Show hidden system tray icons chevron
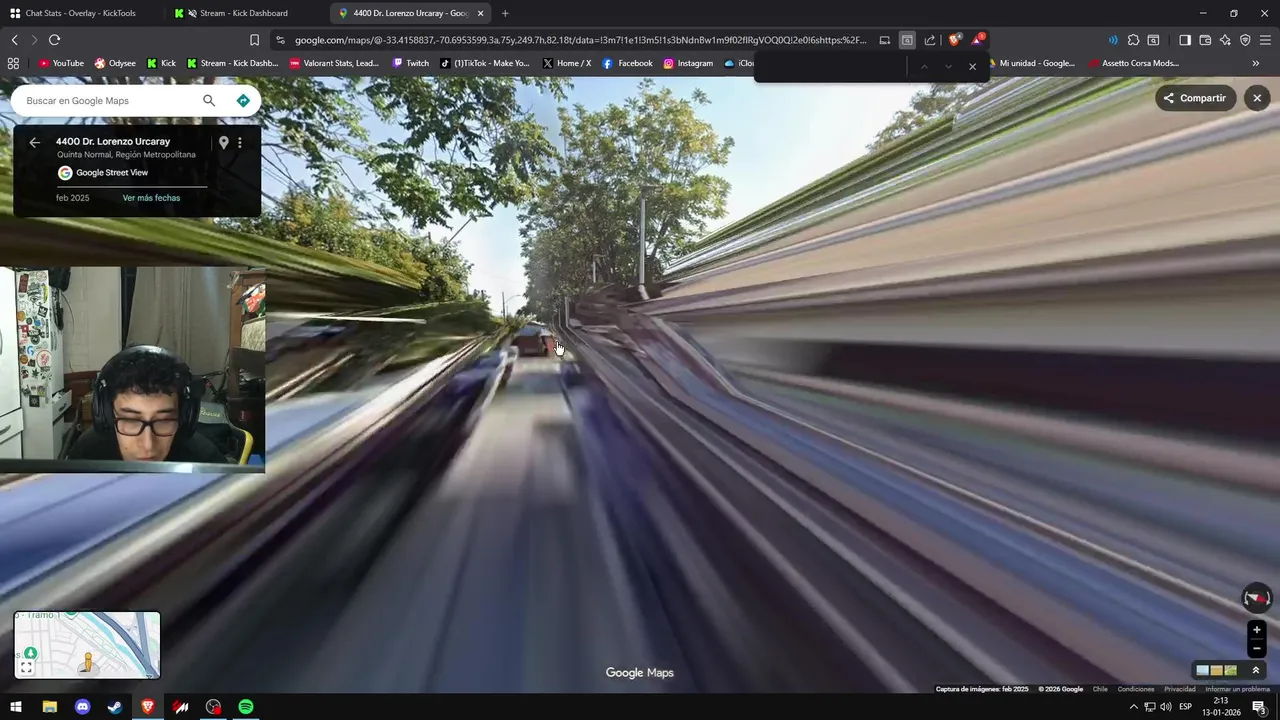 pos(1134,707)
